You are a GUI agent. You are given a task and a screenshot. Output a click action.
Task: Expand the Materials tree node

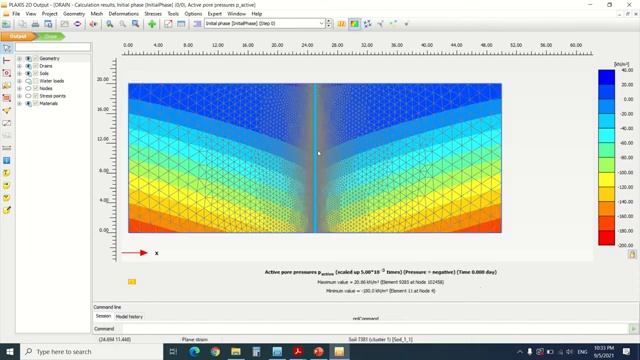click(x=19, y=103)
